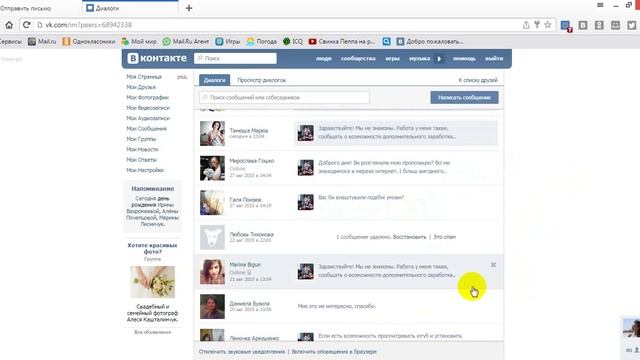Switch to the Диалоги tab

coord(214,80)
